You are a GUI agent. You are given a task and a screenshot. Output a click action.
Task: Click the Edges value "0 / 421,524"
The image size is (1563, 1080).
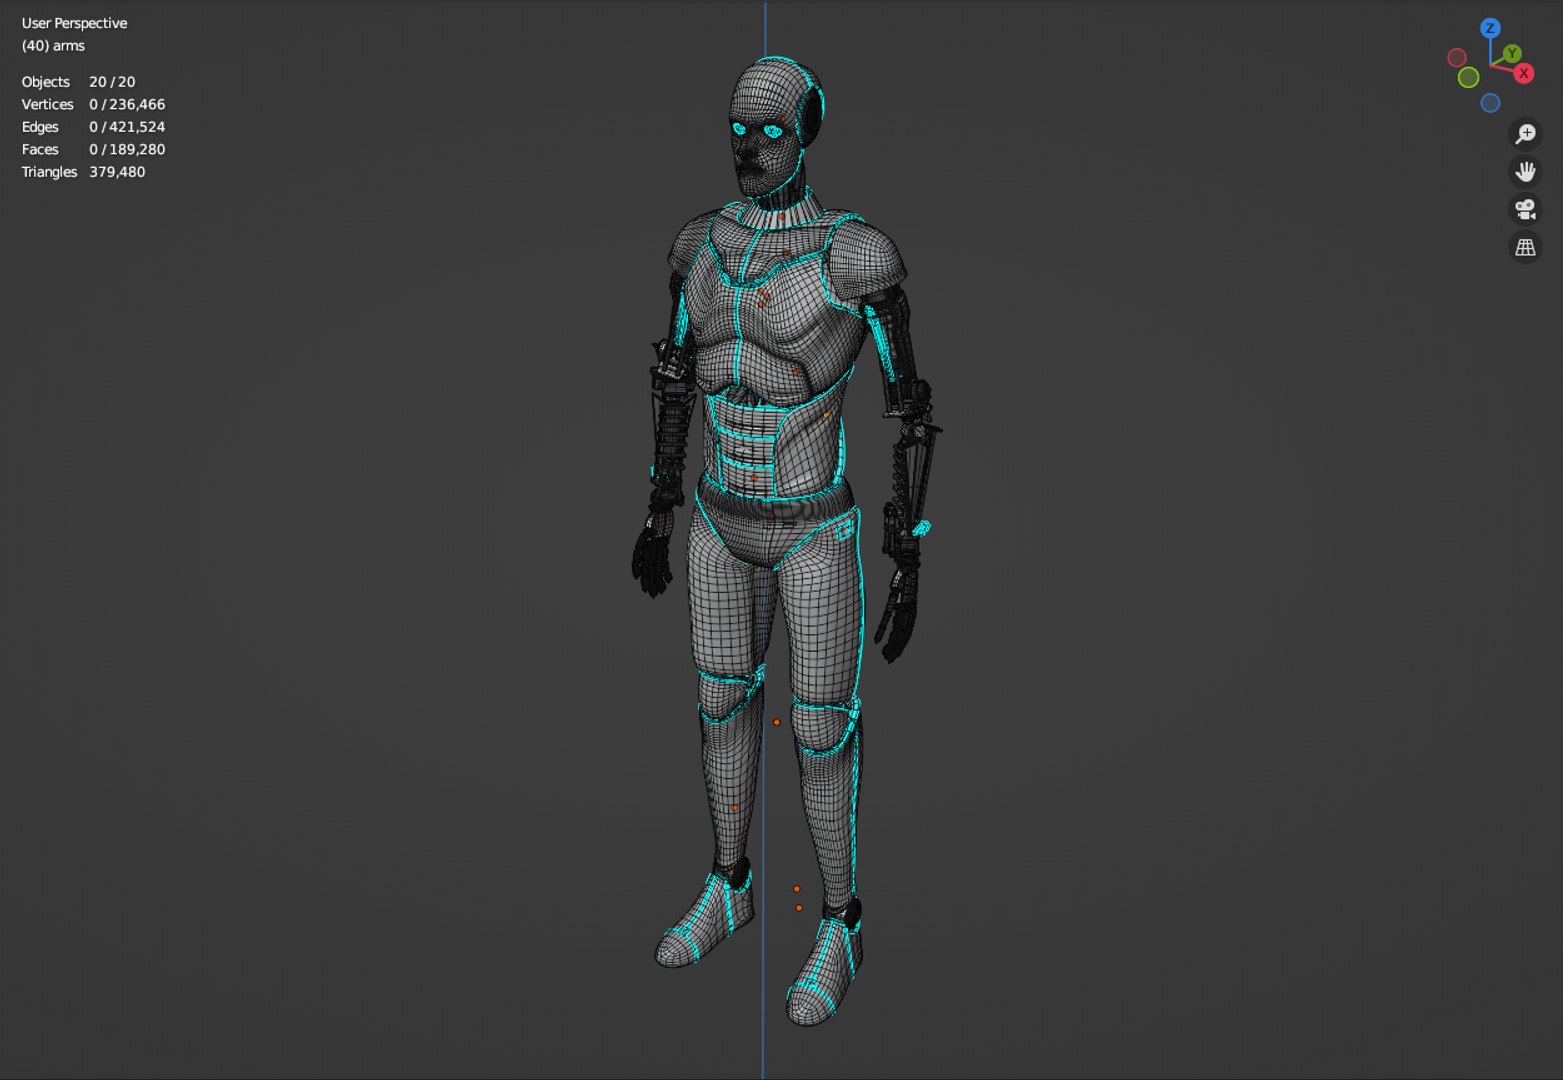(x=127, y=127)
